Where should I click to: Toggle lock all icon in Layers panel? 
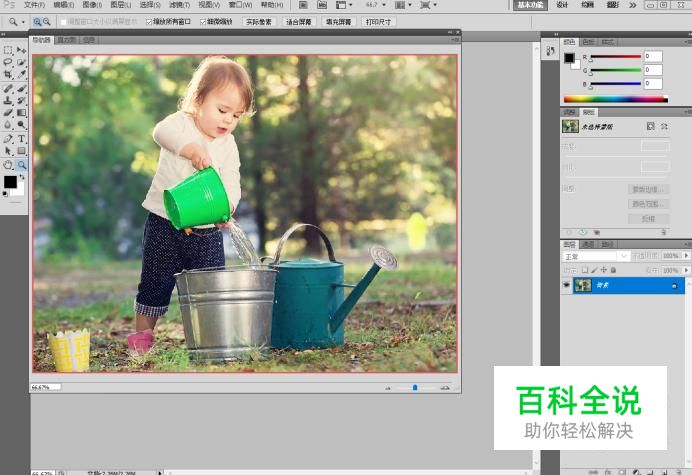(x=613, y=270)
